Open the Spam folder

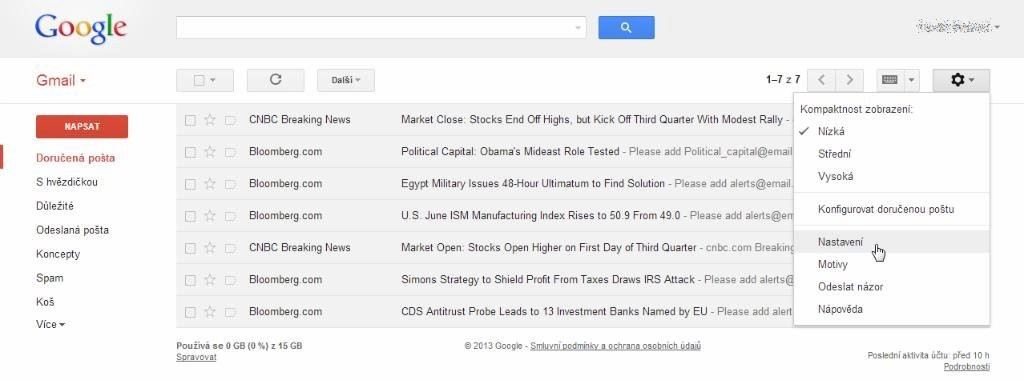point(50,278)
